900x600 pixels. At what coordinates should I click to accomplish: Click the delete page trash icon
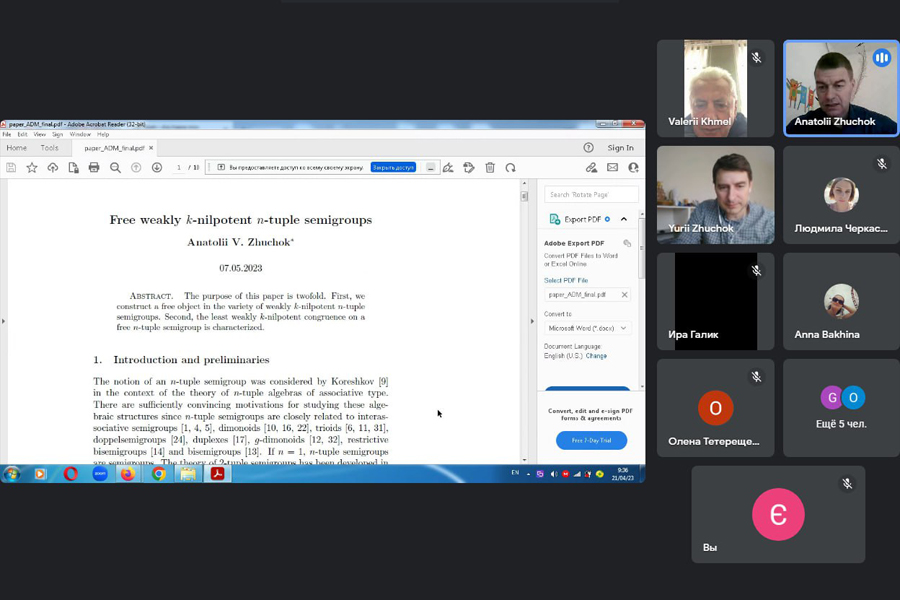490,168
